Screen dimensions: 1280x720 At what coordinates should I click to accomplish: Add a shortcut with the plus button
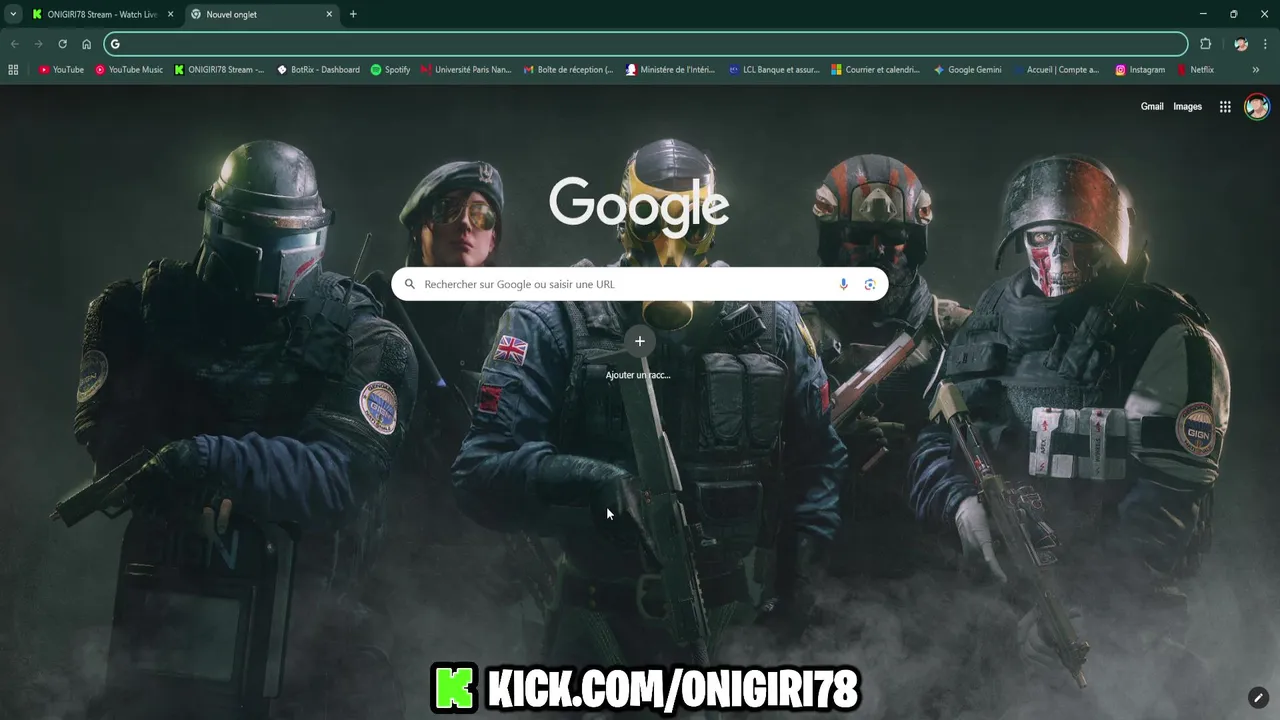pyautogui.click(x=640, y=341)
